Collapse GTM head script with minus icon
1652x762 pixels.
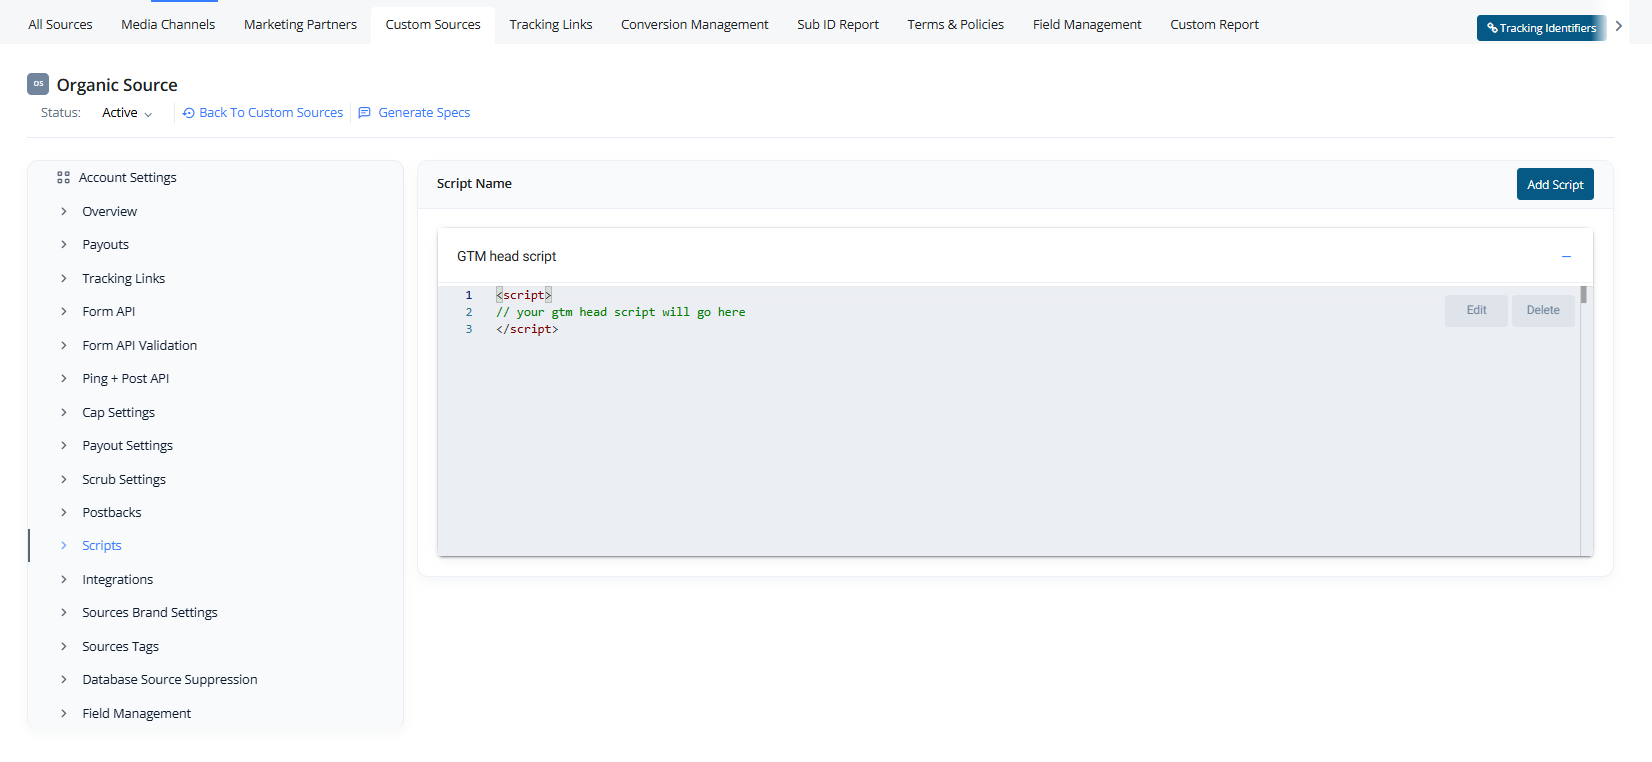[1566, 257]
